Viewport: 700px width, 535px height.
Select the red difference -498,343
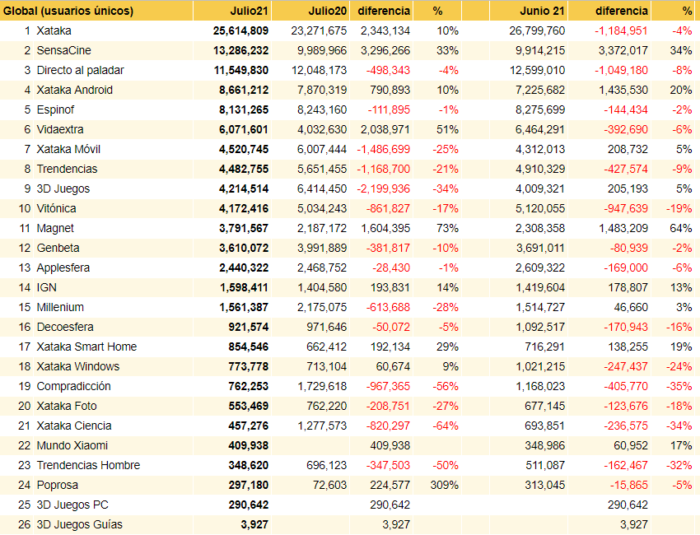[x=388, y=70]
